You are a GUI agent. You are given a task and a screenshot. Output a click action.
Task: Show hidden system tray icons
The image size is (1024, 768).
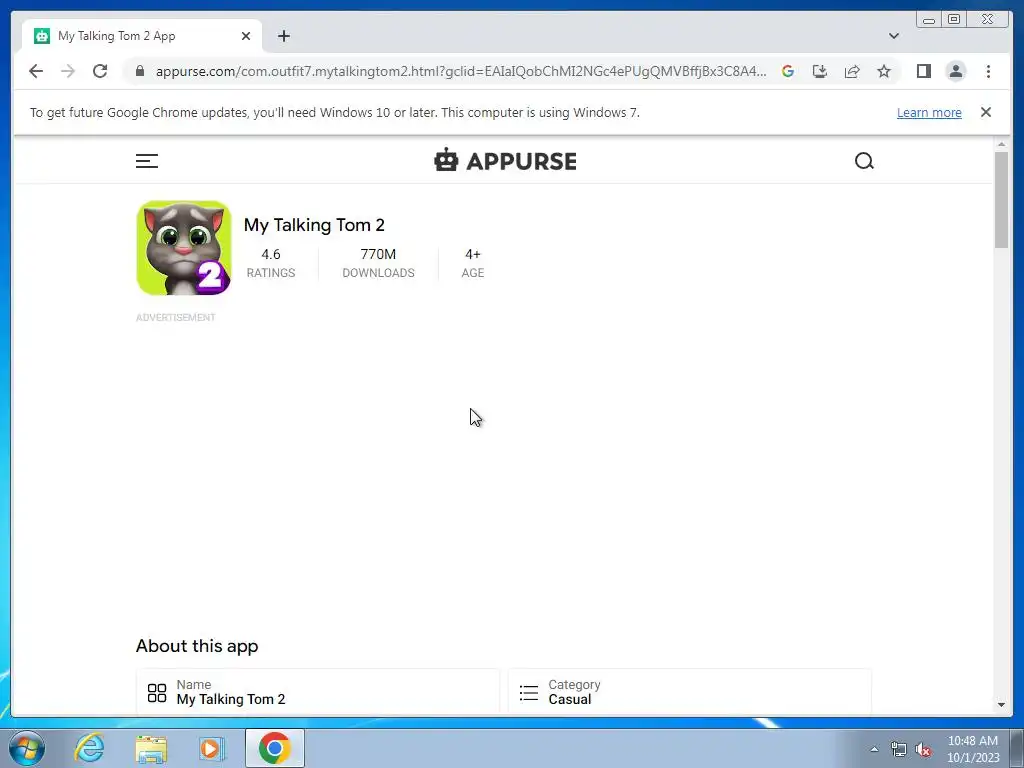click(874, 749)
